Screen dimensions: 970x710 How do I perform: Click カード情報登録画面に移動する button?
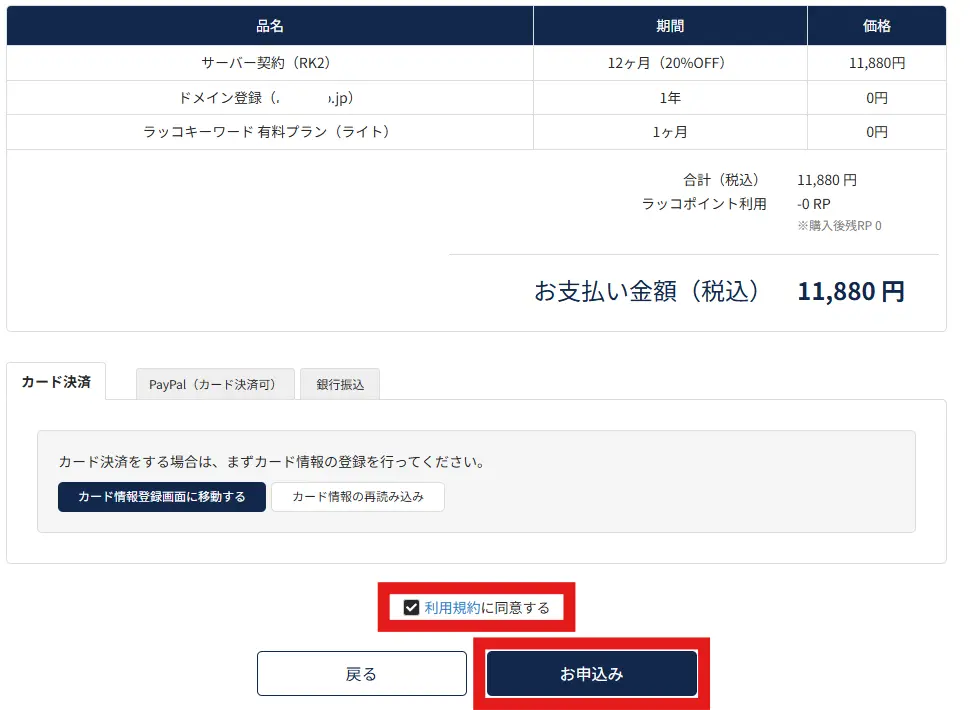click(x=161, y=496)
